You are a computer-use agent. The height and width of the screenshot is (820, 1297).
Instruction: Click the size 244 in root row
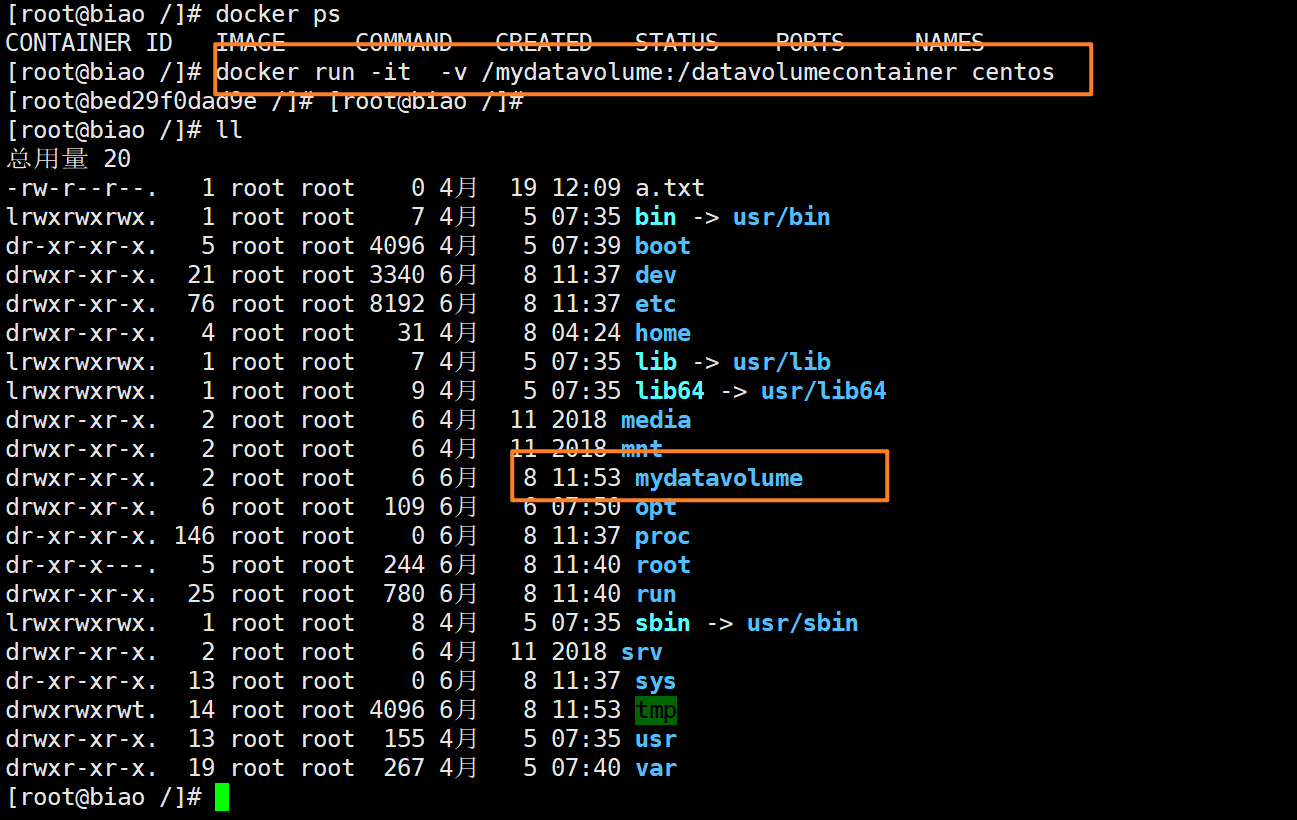404,565
